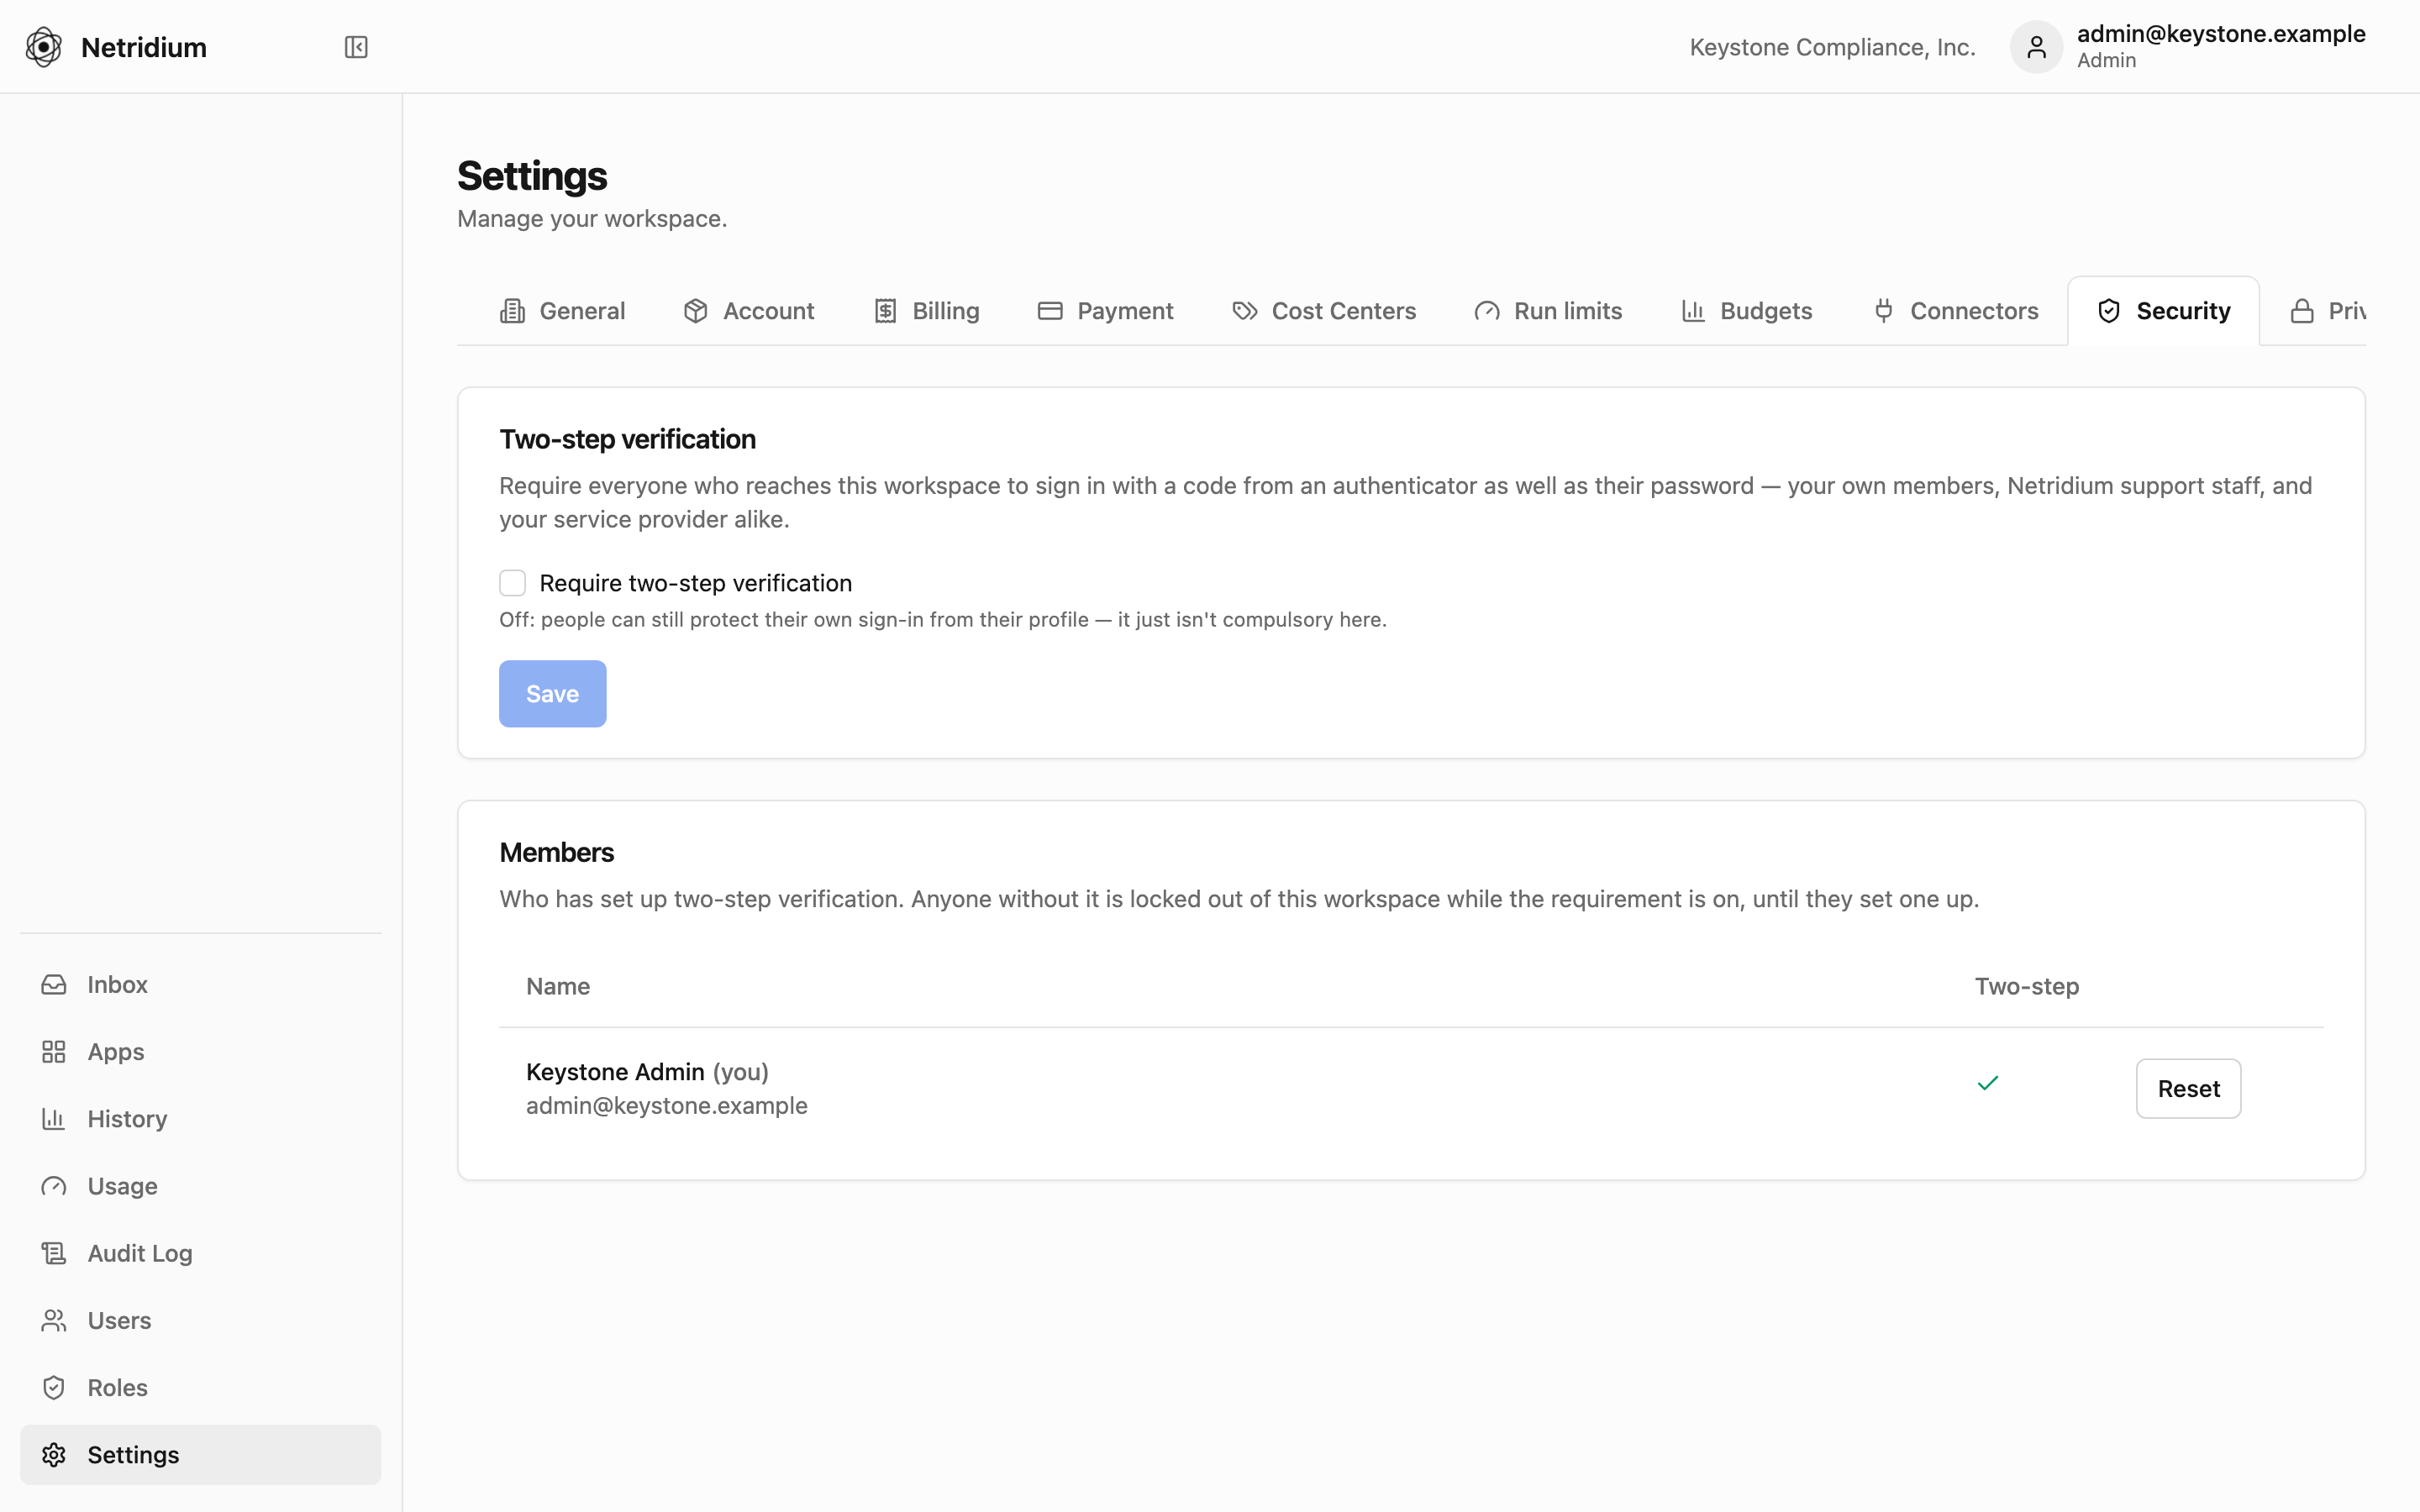Switch to the General tab

(x=563, y=311)
